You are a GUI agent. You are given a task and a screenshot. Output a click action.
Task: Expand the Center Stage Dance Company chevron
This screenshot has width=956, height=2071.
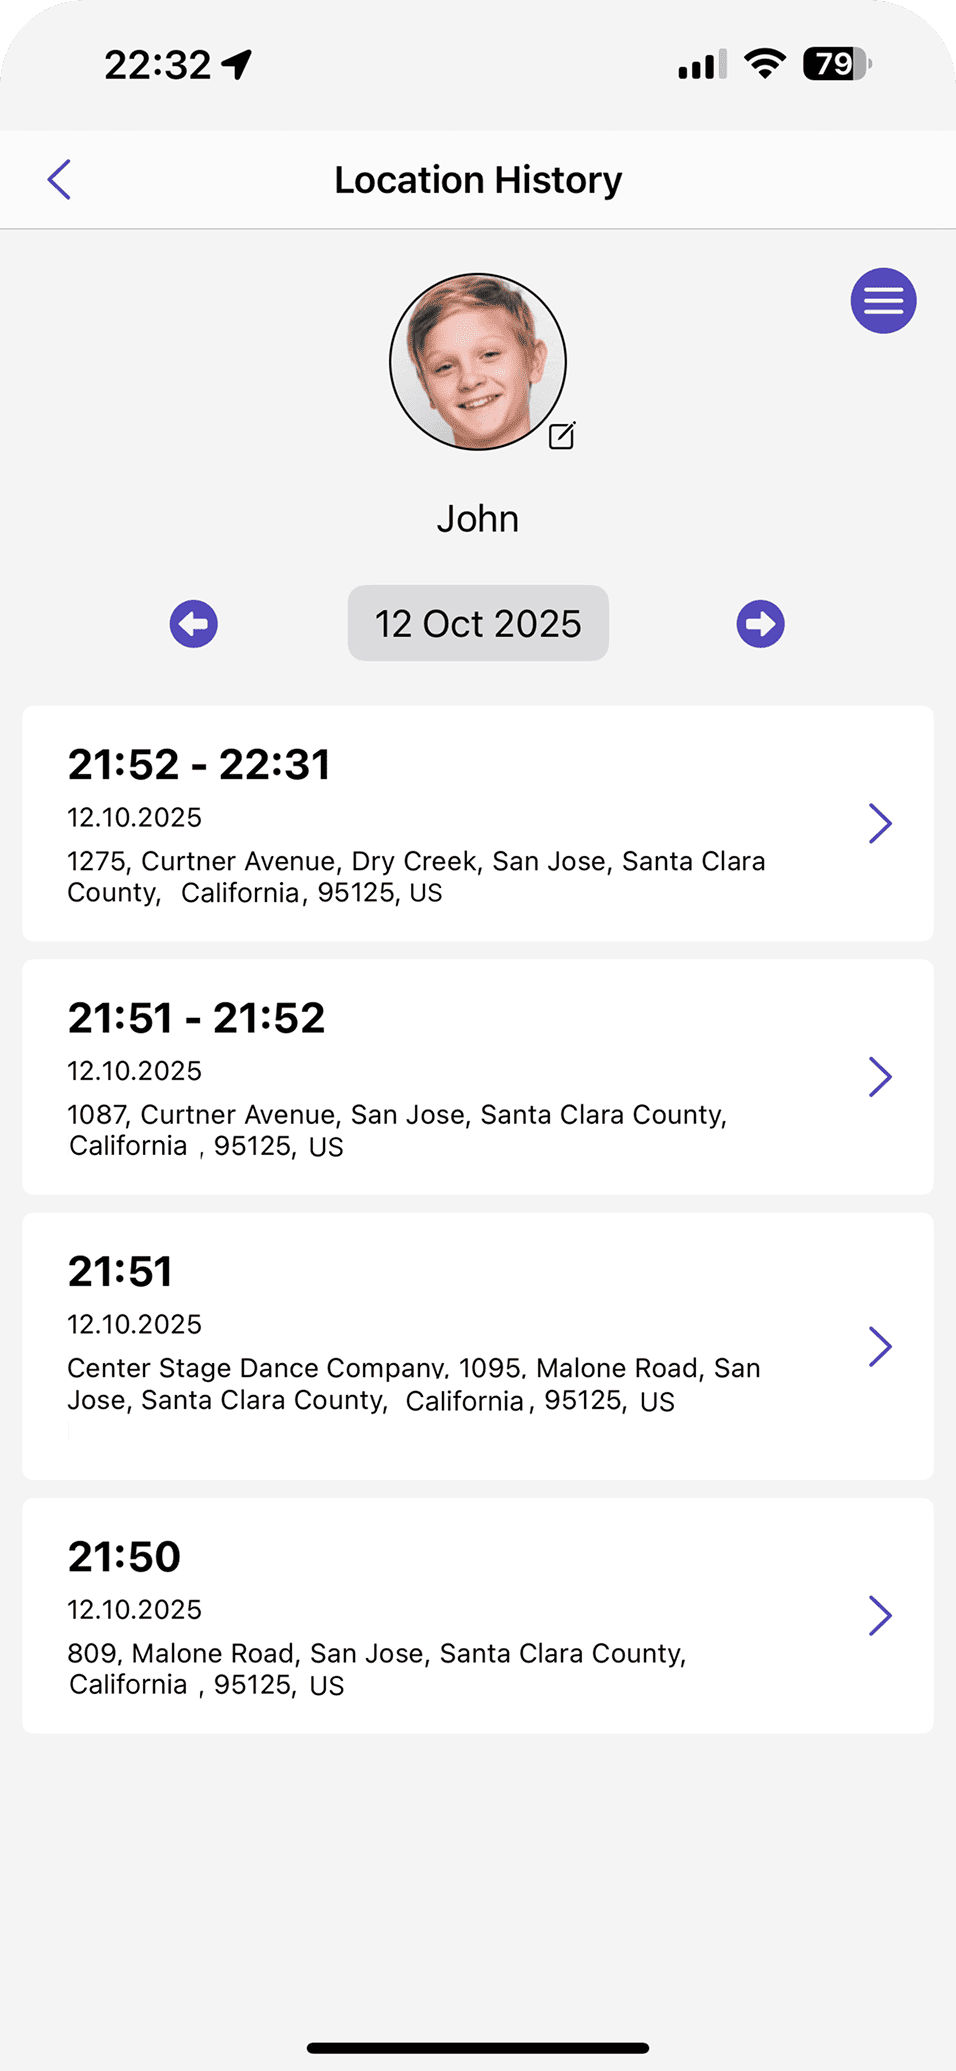coord(880,1346)
